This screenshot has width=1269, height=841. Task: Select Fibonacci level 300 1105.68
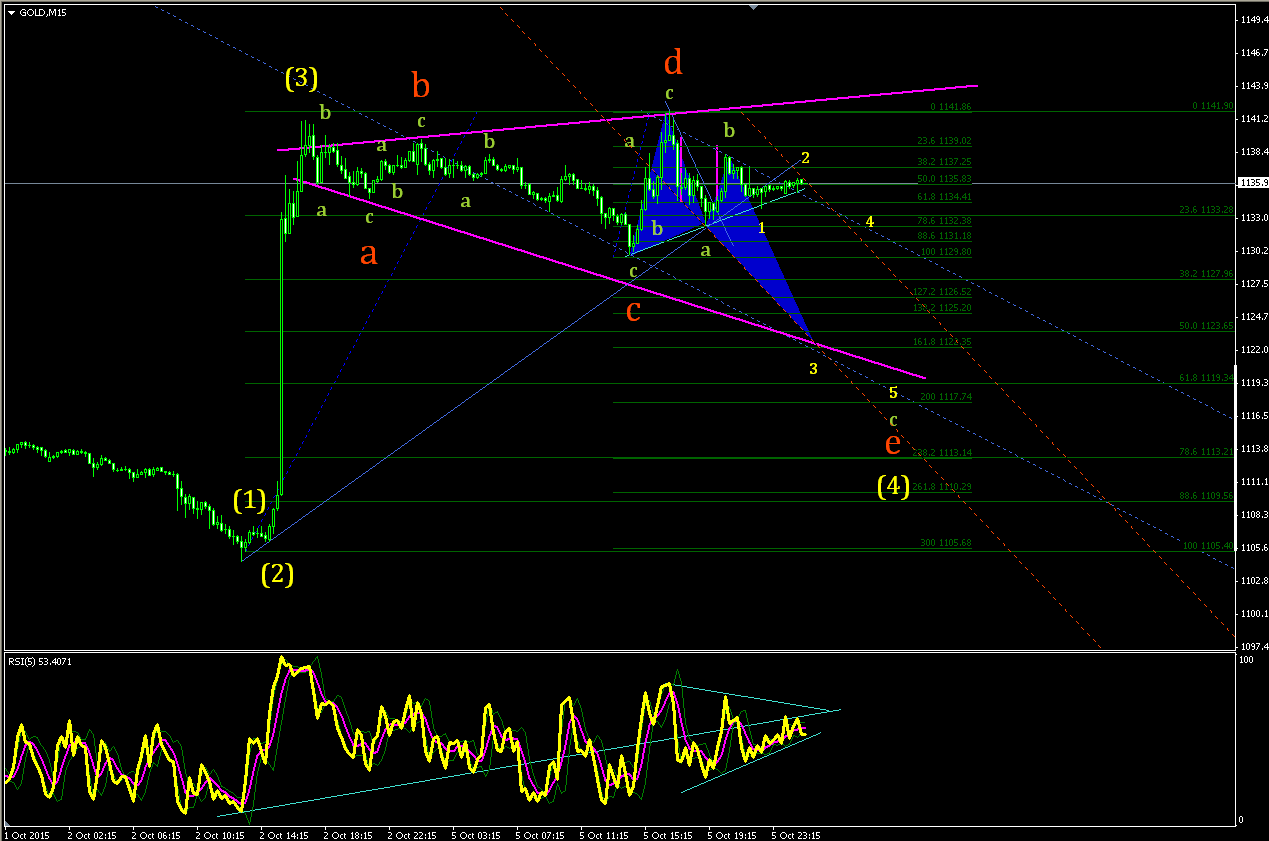click(x=946, y=544)
